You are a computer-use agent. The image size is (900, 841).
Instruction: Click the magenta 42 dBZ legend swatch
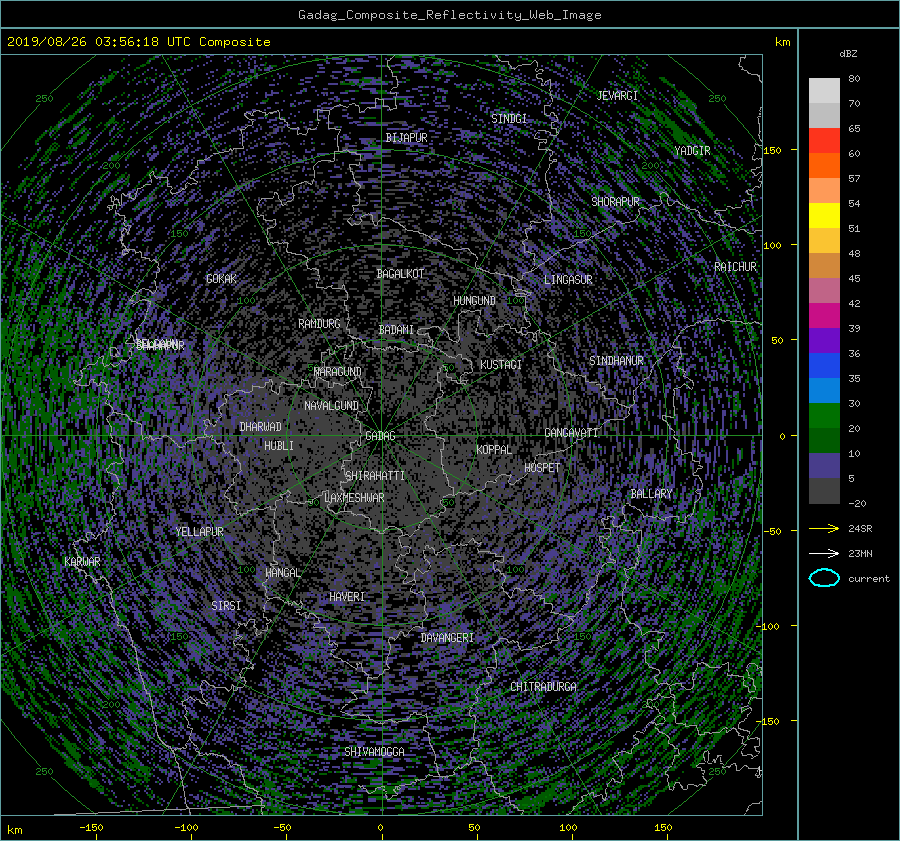(824, 315)
